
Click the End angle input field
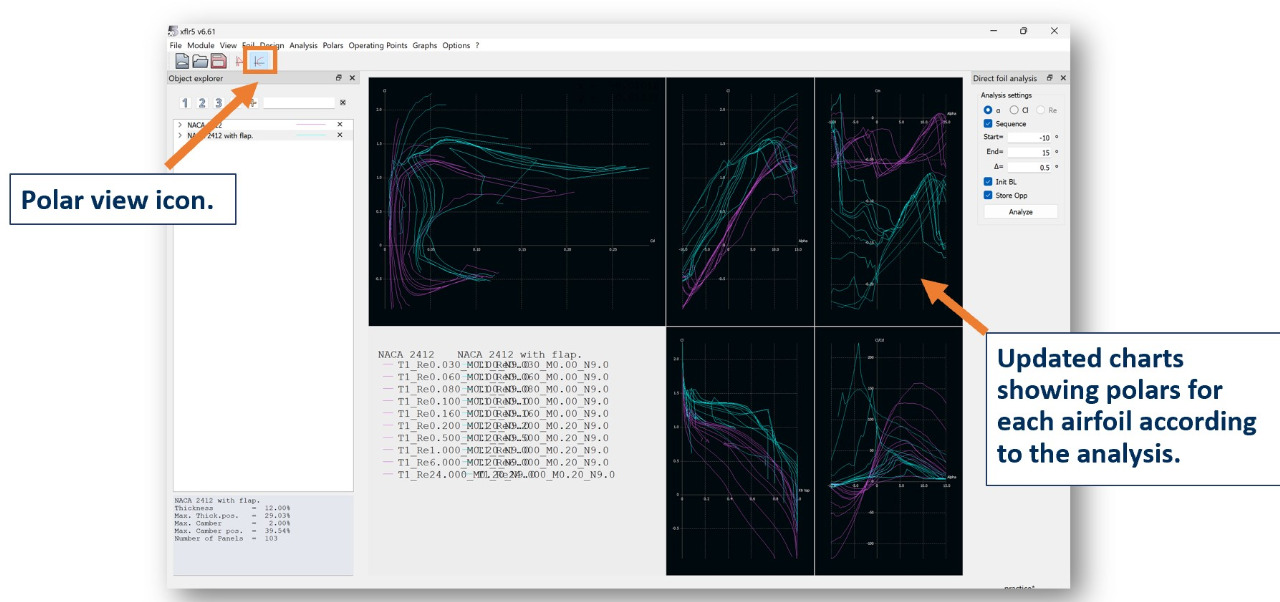1028,152
